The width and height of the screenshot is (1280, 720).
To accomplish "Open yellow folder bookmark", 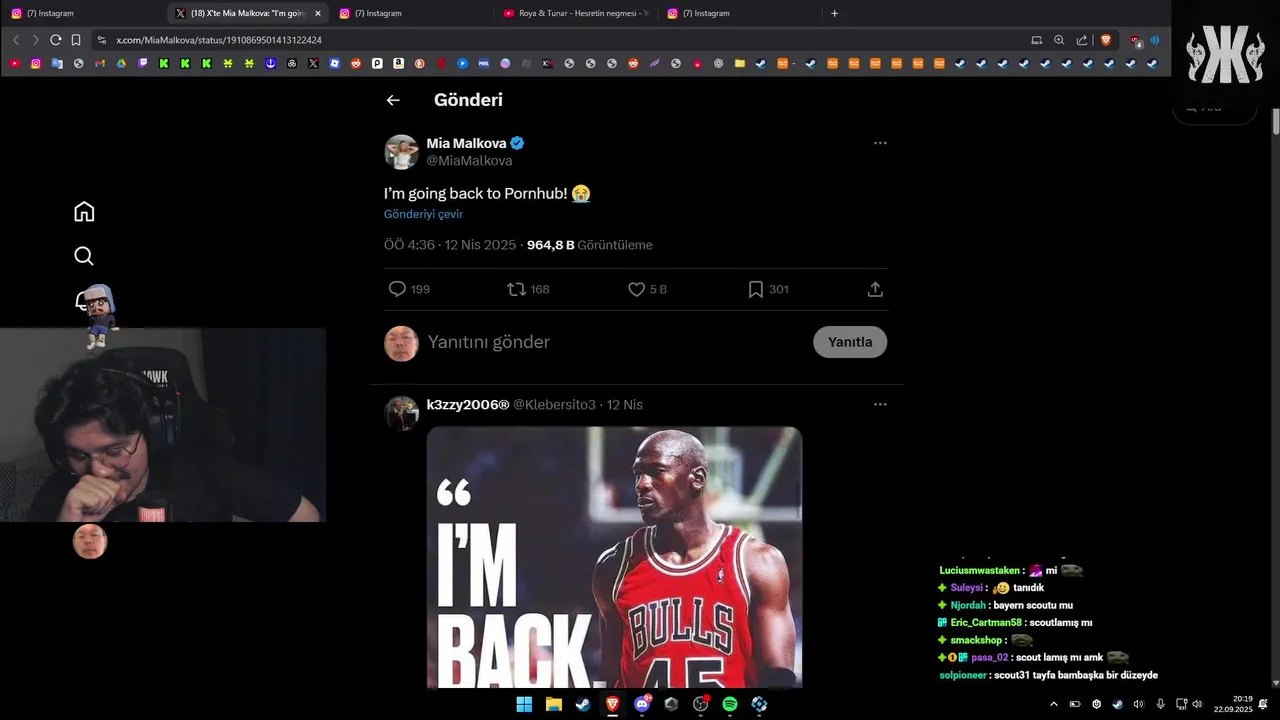I will point(740,63).
